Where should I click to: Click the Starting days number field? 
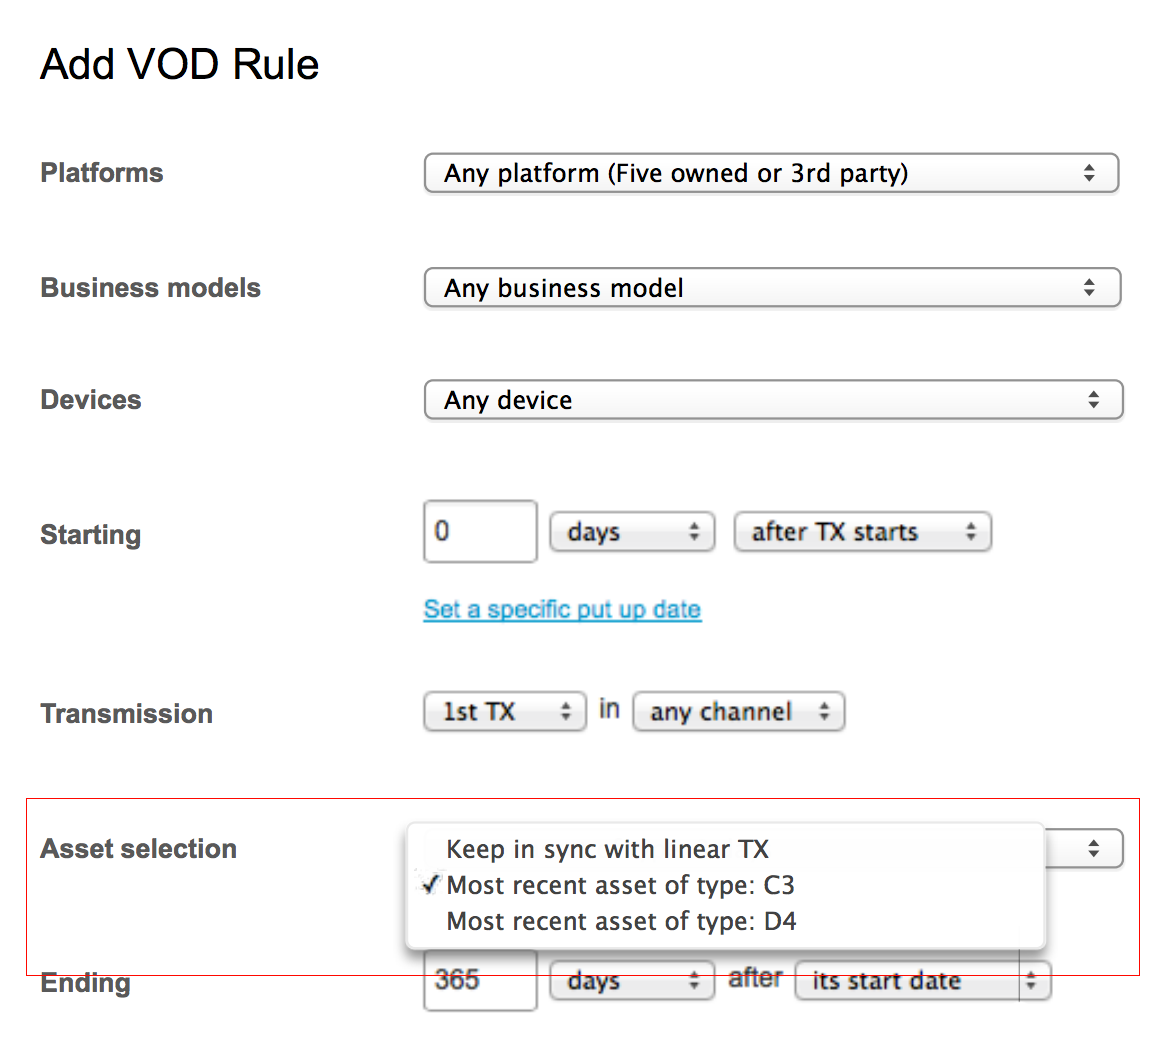480,531
